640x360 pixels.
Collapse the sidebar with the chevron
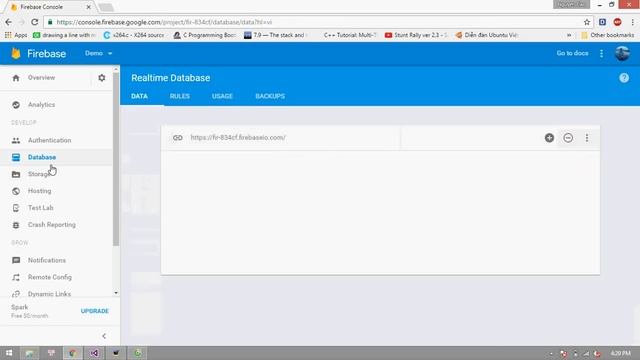pyautogui.click(x=104, y=336)
